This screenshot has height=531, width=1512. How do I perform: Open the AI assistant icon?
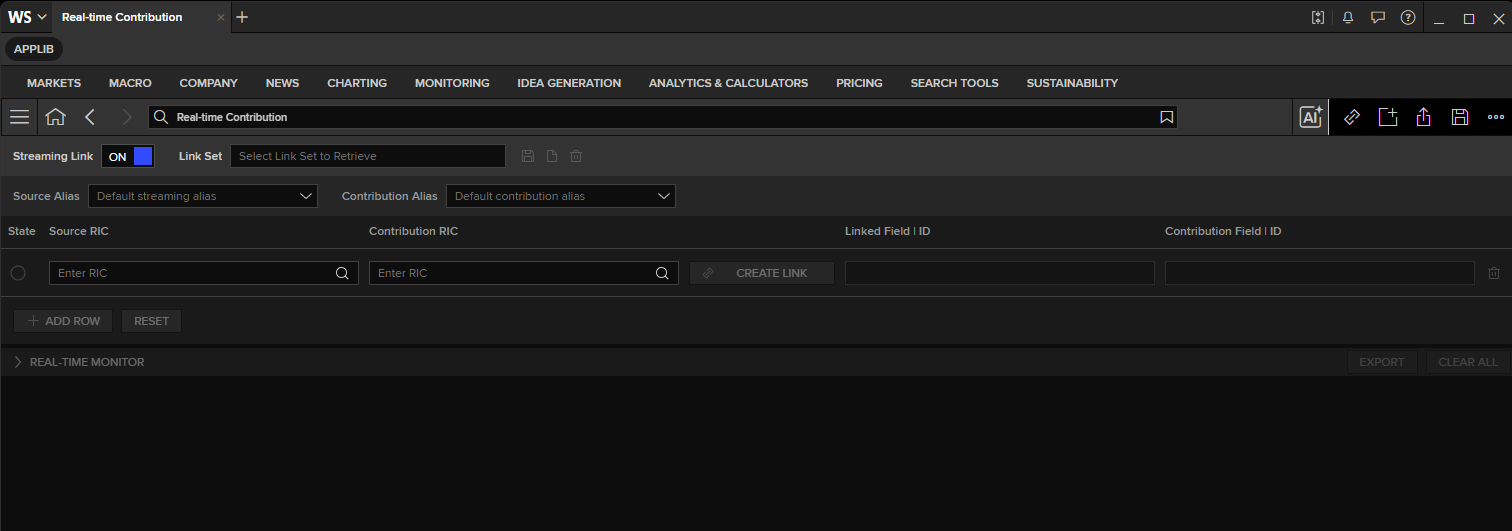(x=1311, y=117)
